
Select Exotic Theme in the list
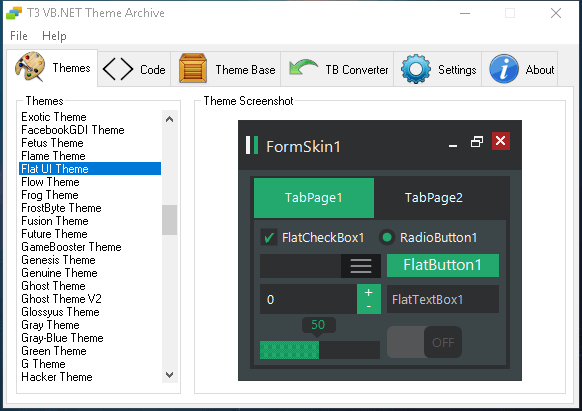pyautogui.click(x=90, y=117)
